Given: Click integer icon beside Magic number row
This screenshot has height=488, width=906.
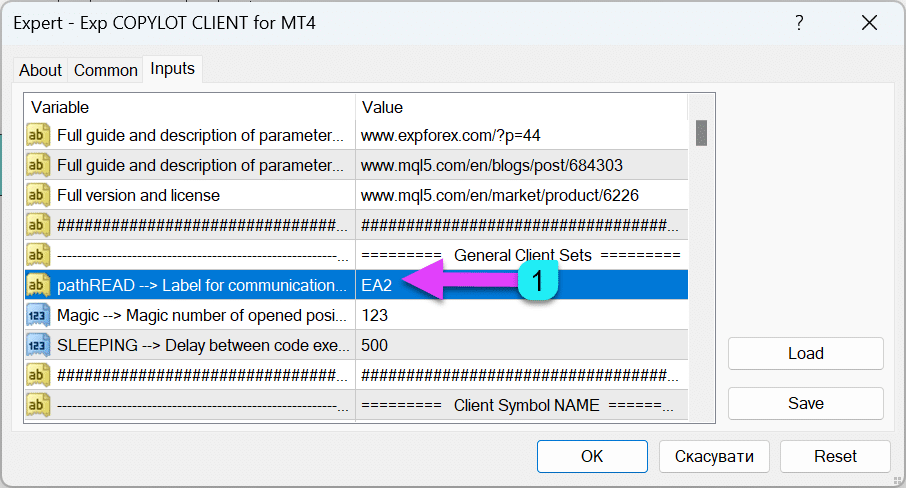Looking at the screenshot, I should (38, 315).
